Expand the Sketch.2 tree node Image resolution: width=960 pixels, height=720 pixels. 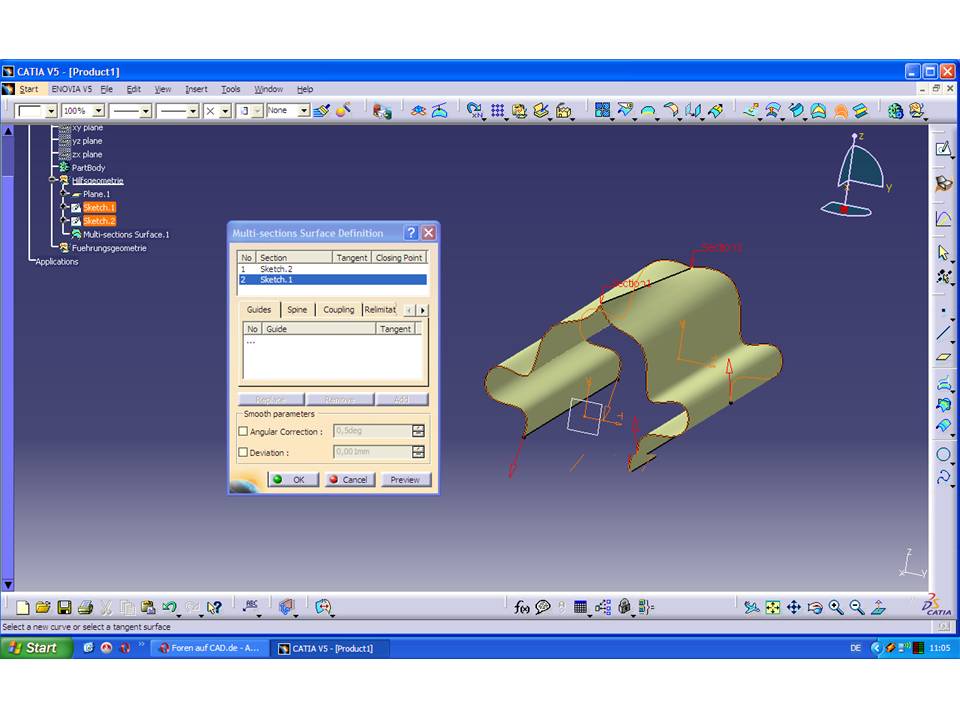[64, 220]
